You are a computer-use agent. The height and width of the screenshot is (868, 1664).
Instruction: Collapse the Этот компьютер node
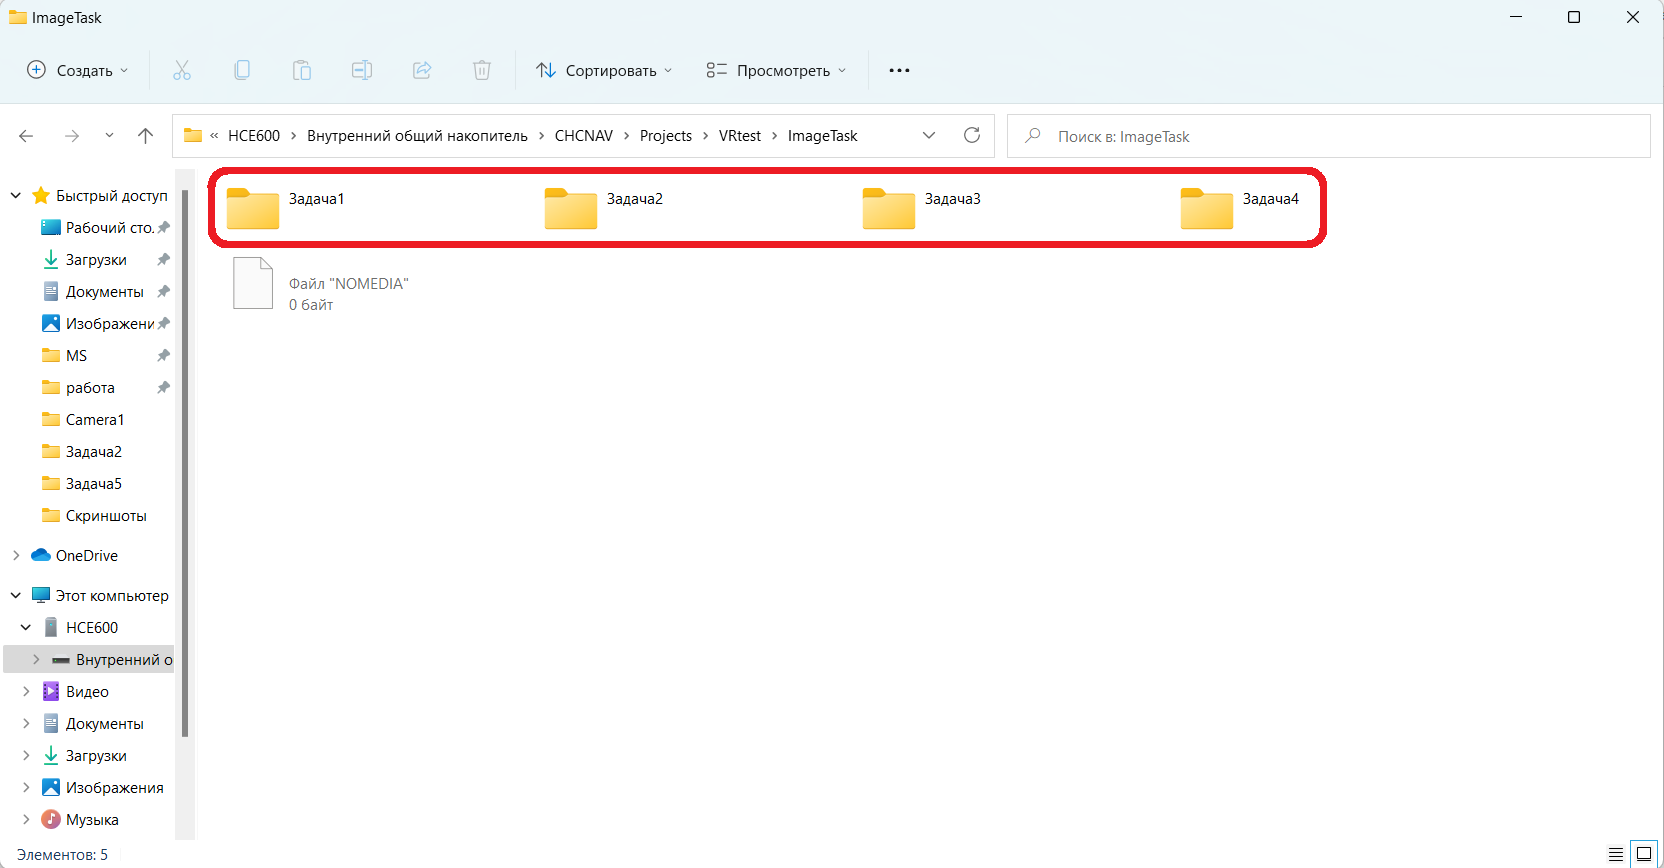16,596
